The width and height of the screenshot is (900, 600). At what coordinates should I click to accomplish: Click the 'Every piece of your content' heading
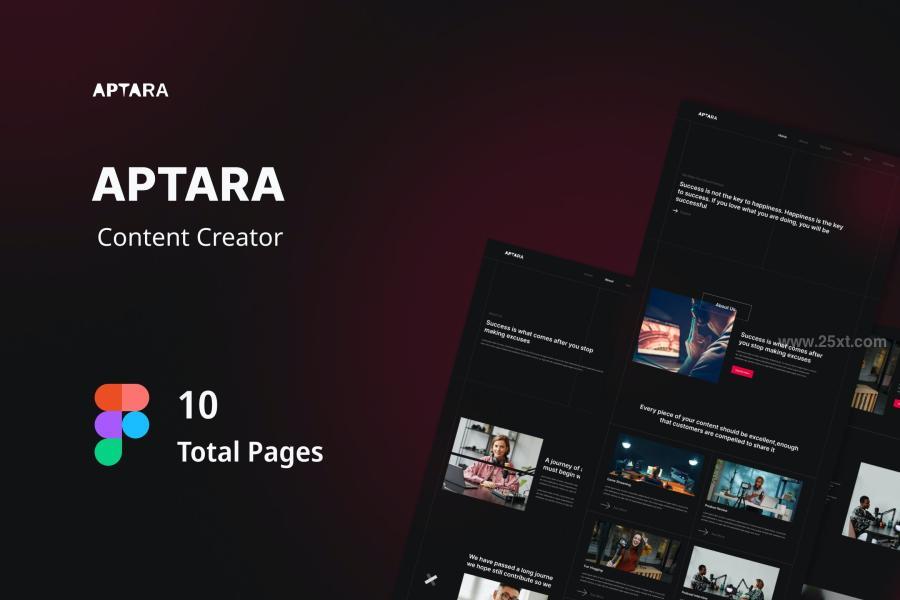coord(718,428)
